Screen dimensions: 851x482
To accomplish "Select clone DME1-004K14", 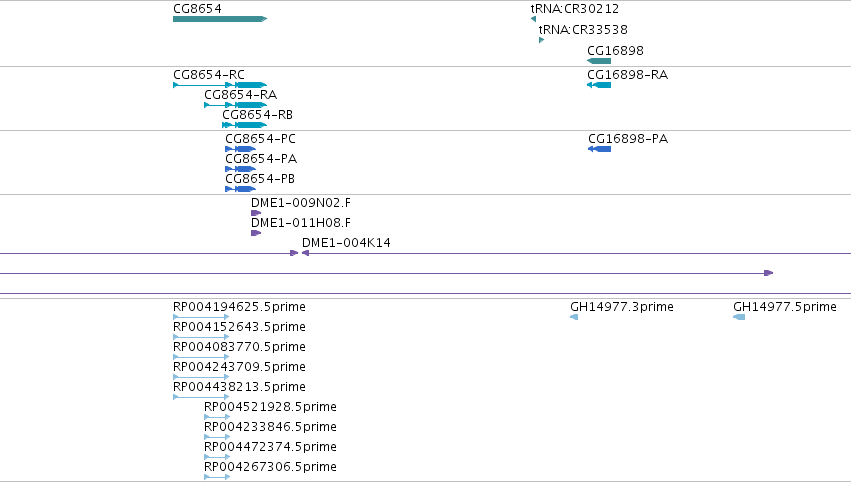I will (346, 243).
